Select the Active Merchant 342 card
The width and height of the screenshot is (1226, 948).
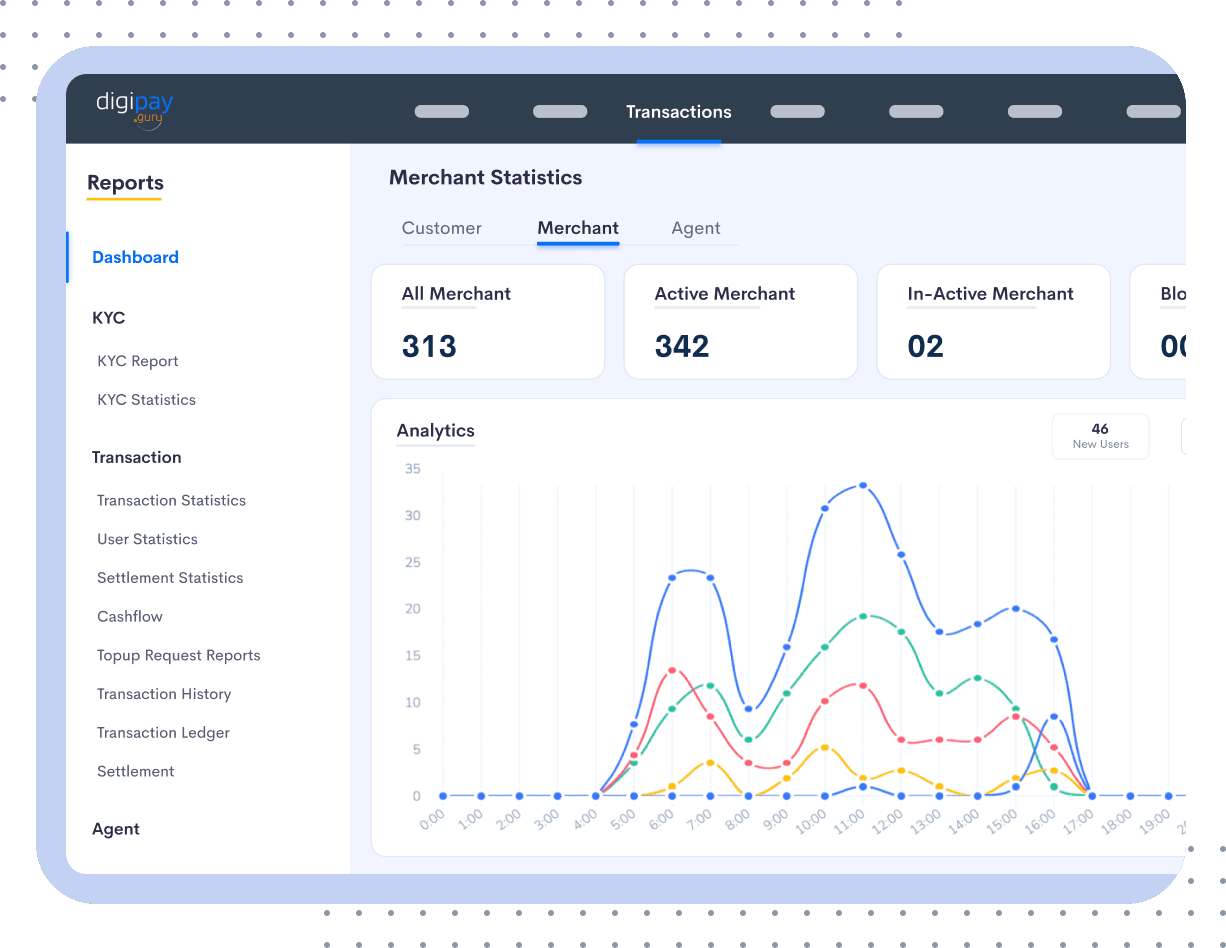[x=740, y=322]
